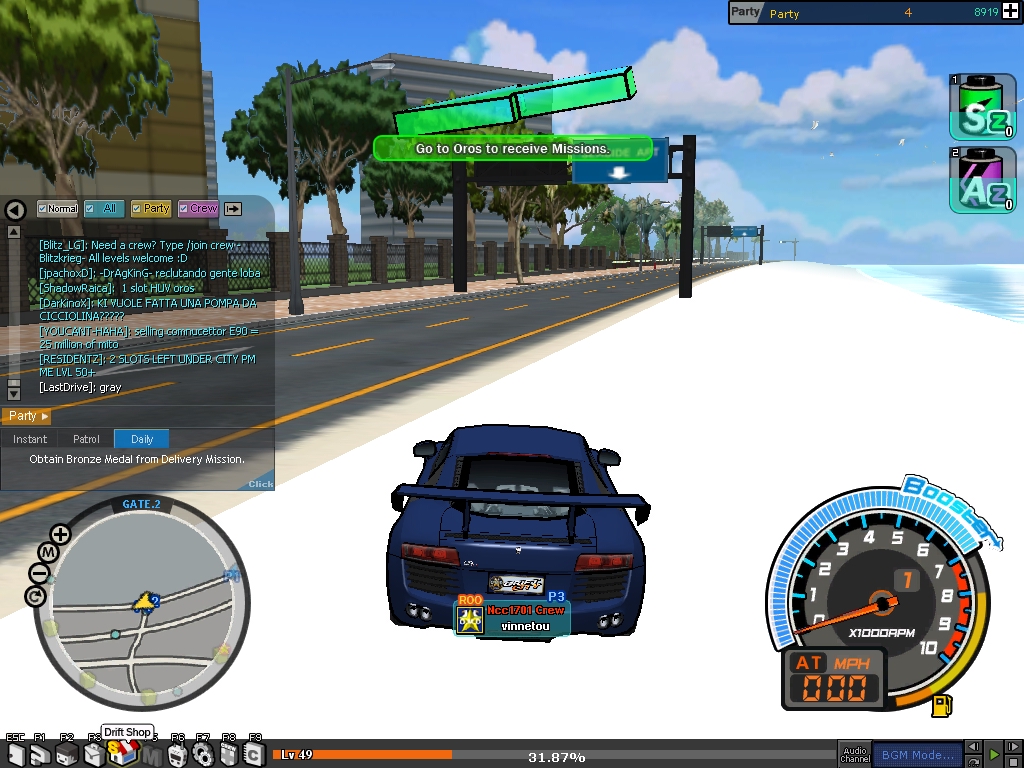The width and height of the screenshot is (1024, 768).
Task: Click the 'Go to Oros to receive Missions.' banner
Action: 513,148
